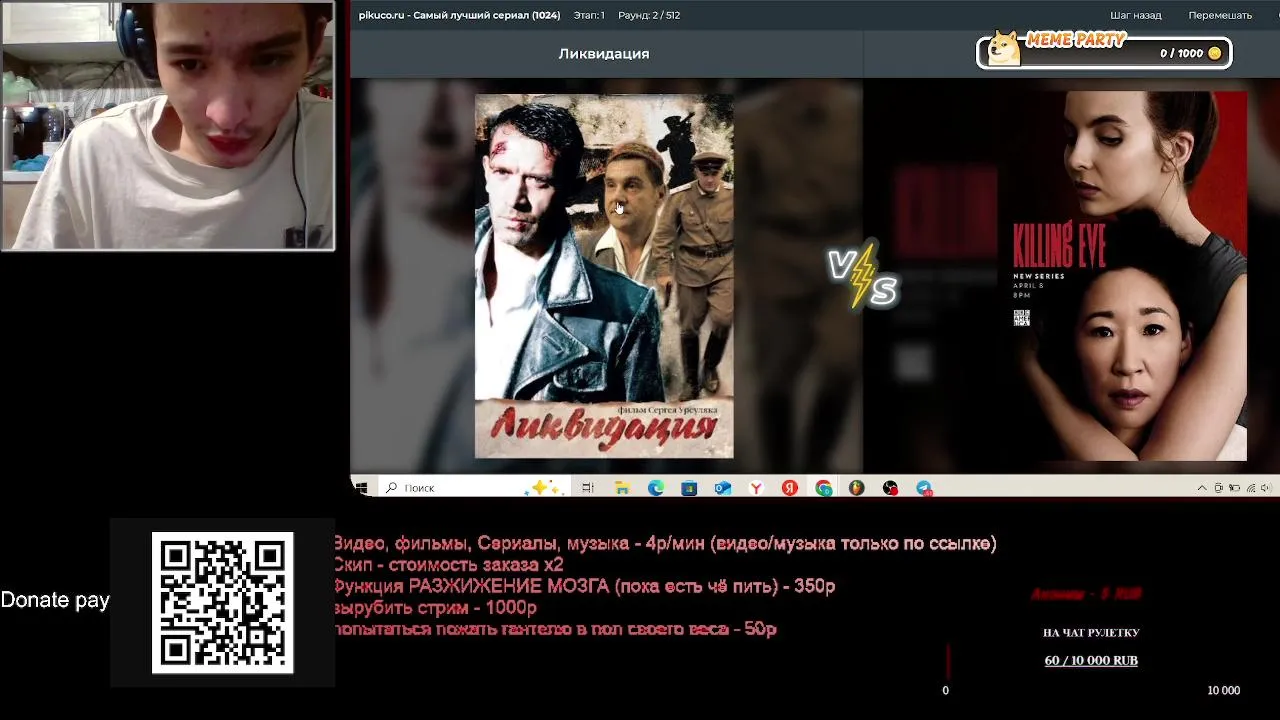Click the donation goal progress bar

[1091, 662]
